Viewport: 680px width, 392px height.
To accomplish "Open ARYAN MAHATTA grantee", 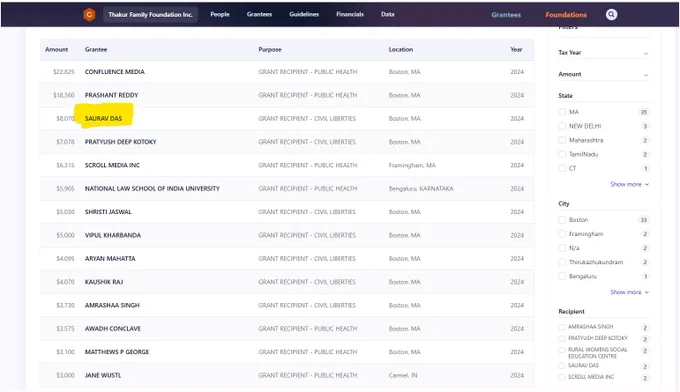I will click(110, 258).
